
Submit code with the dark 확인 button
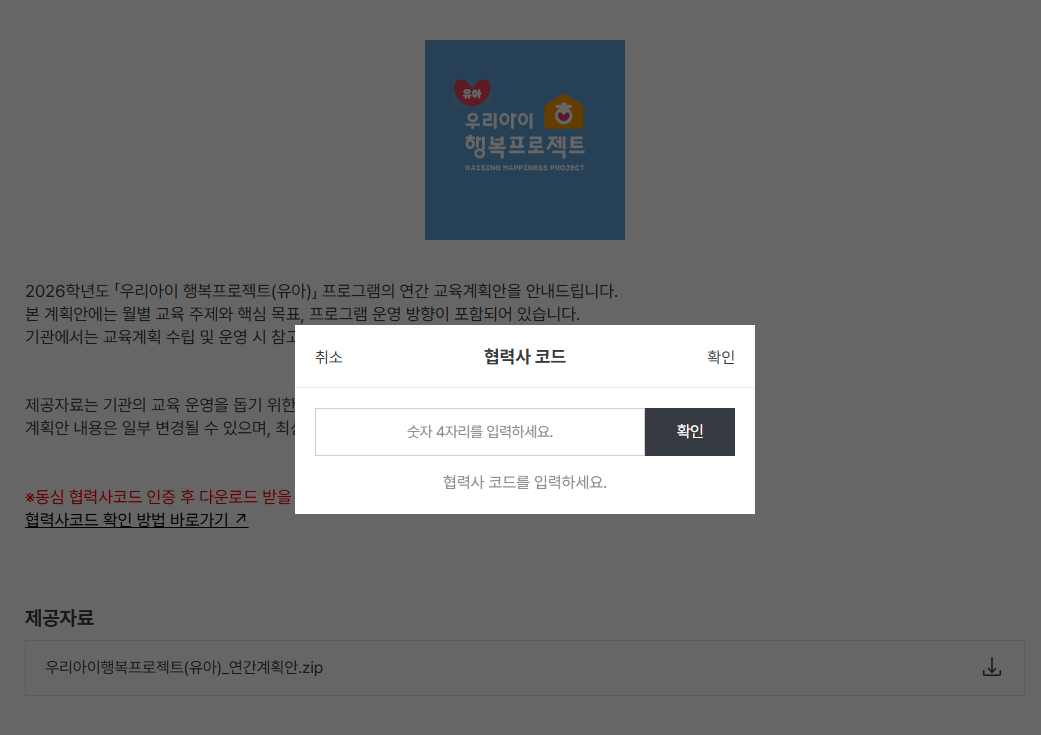pos(689,432)
